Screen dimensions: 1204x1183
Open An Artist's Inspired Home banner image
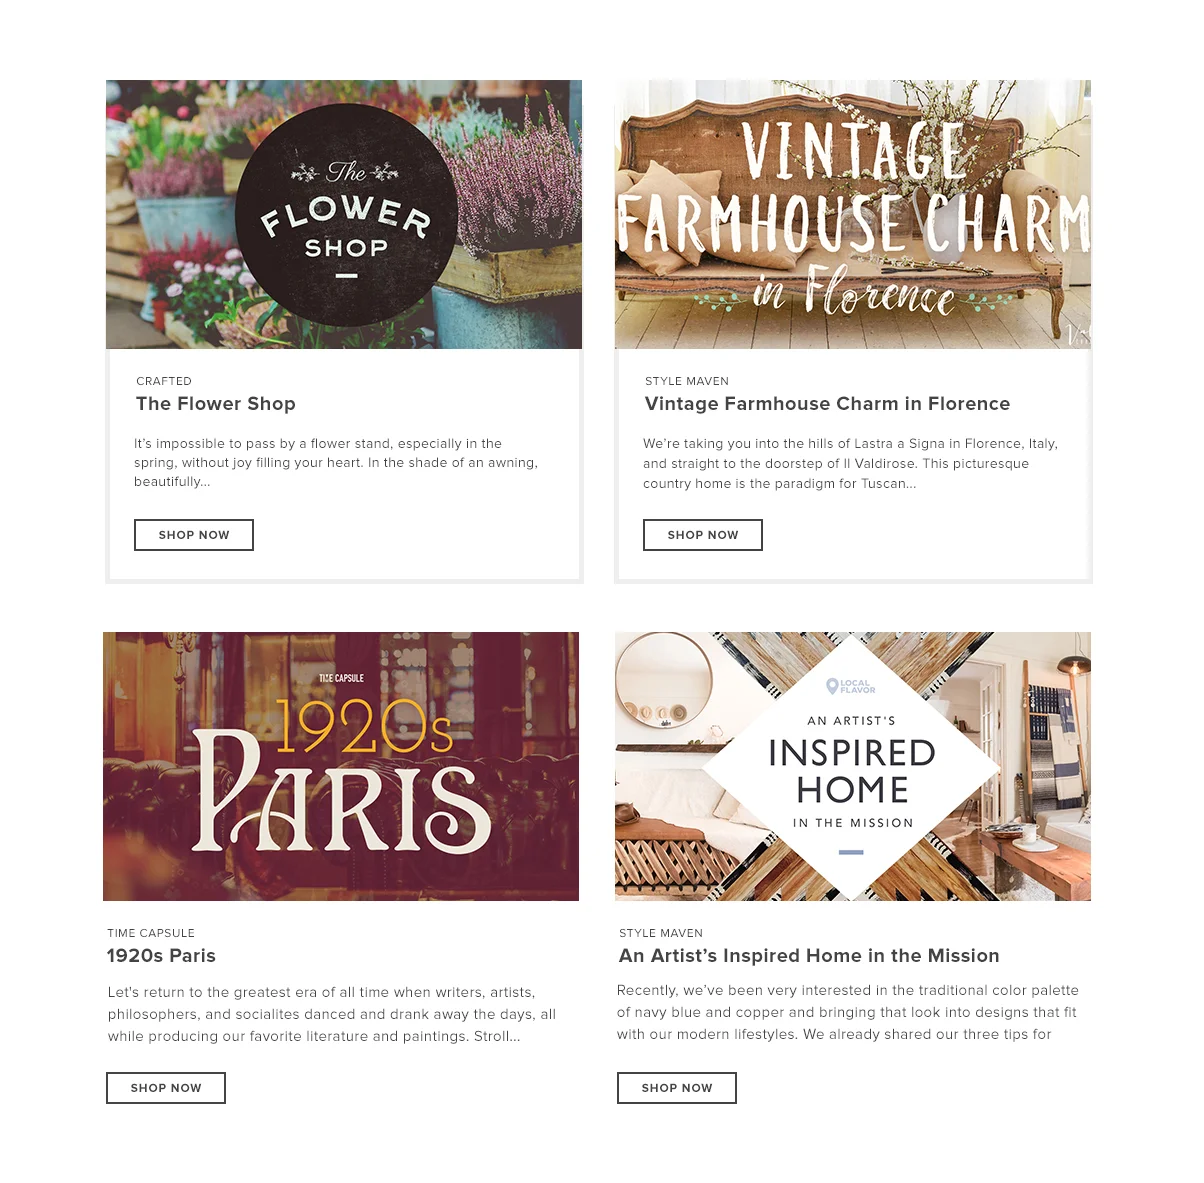click(x=853, y=766)
